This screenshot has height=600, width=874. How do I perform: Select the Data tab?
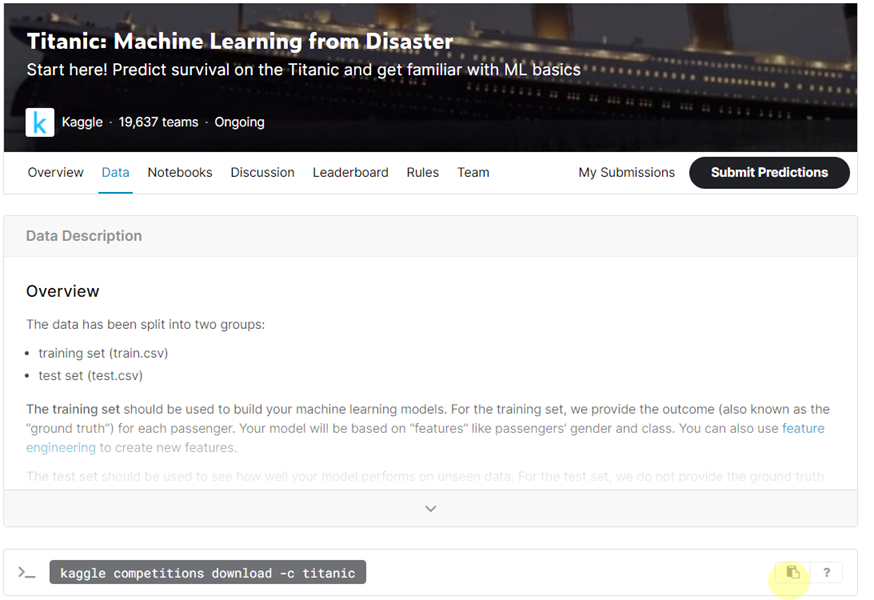pyautogui.click(x=115, y=173)
